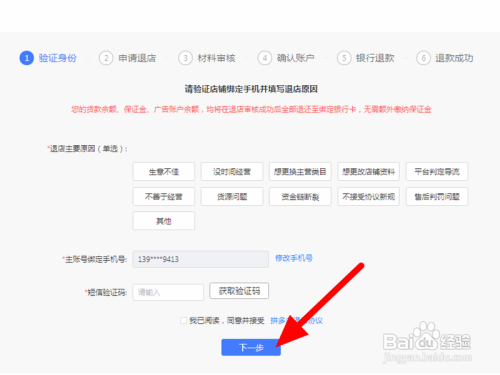Click step 3 材料审核
This screenshot has width=500, height=375.
(x=207, y=58)
